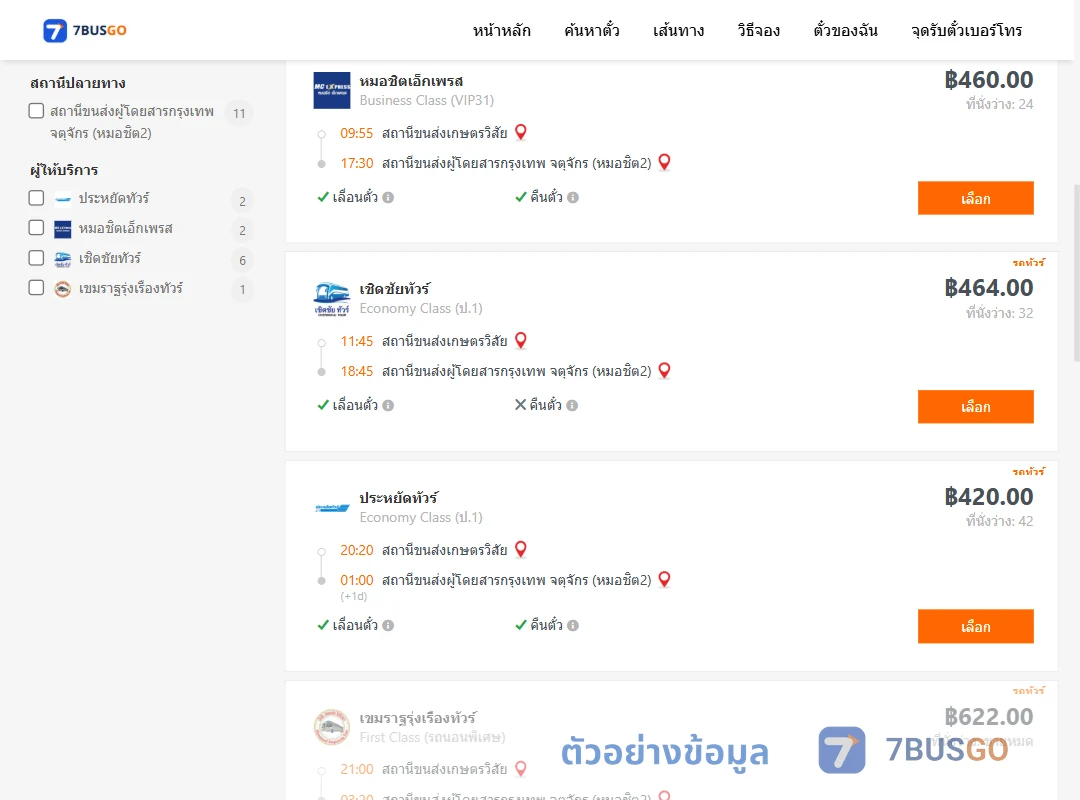
Task: Open map pin for 09:55 departure station
Action: (x=521, y=132)
